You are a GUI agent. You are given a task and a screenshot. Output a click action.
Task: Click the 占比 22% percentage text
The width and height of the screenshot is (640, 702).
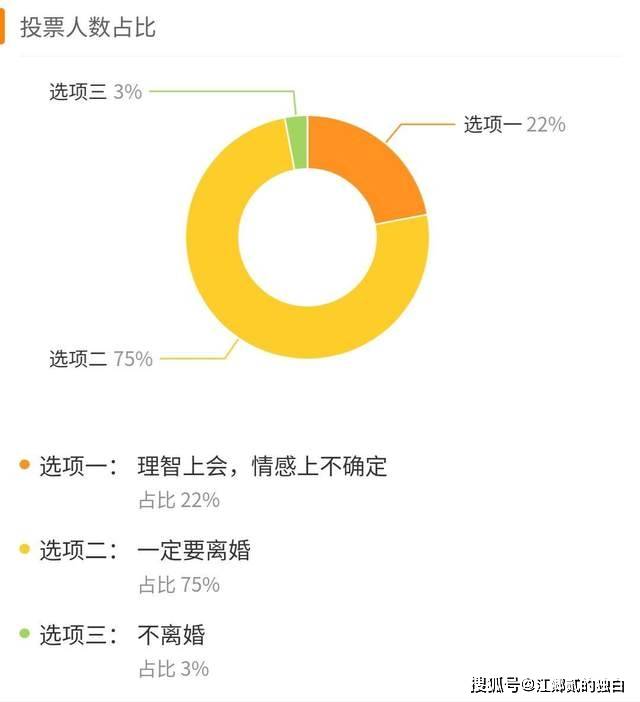pyautogui.click(x=179, y=500)
